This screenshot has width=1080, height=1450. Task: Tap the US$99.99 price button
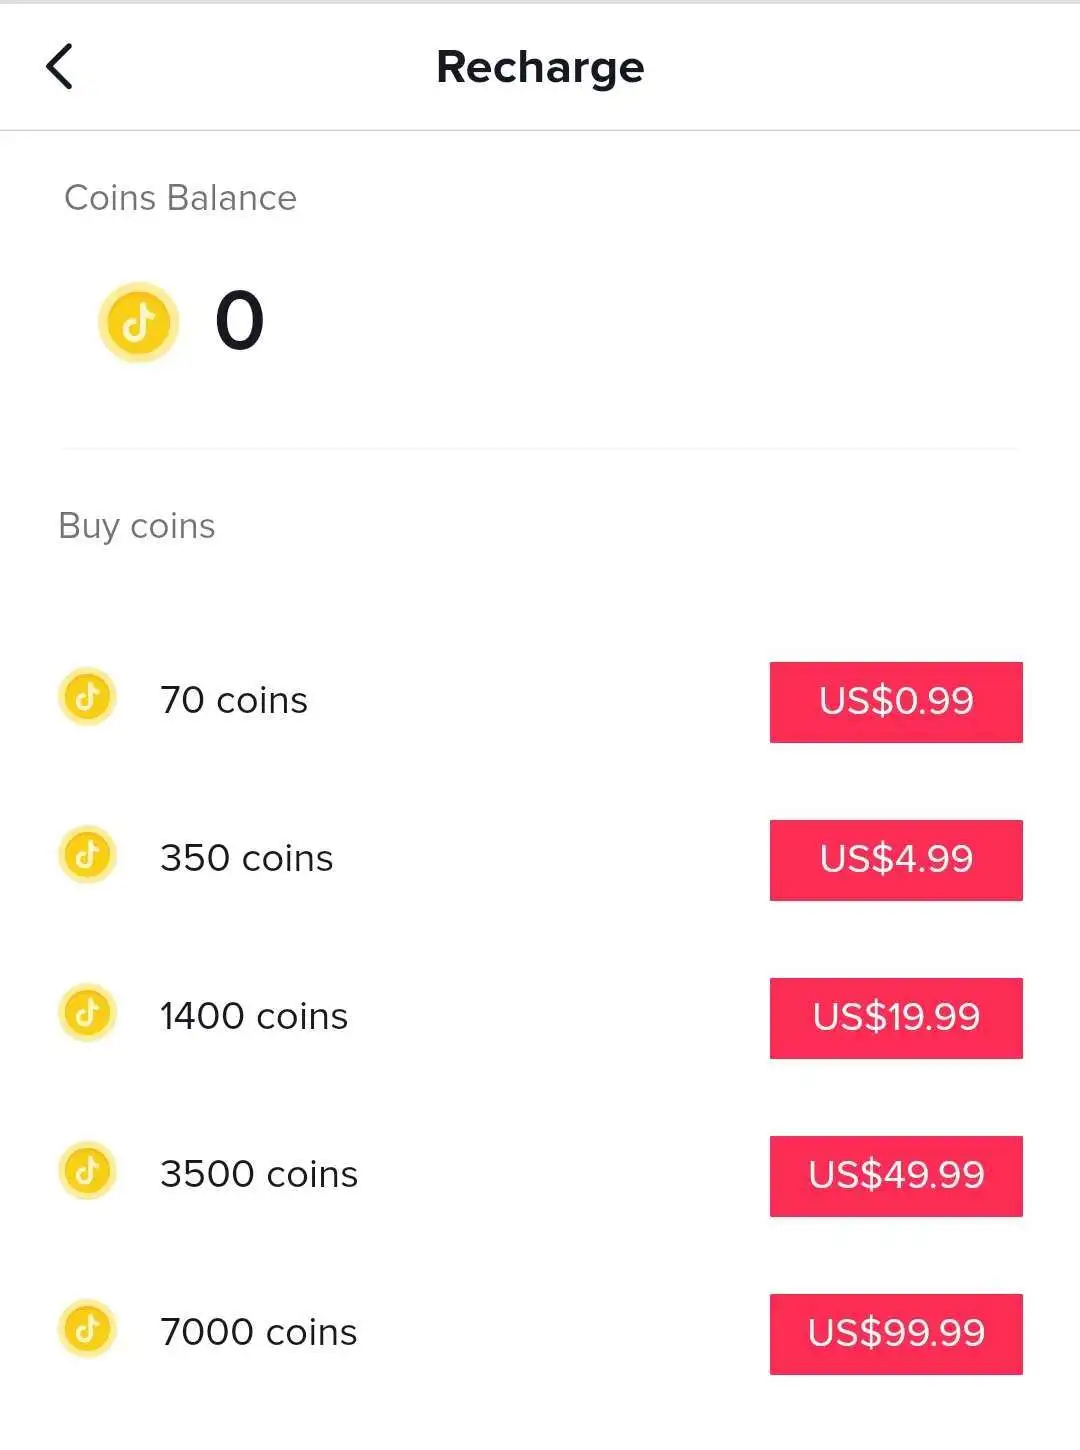click(x=896, y=1334)
